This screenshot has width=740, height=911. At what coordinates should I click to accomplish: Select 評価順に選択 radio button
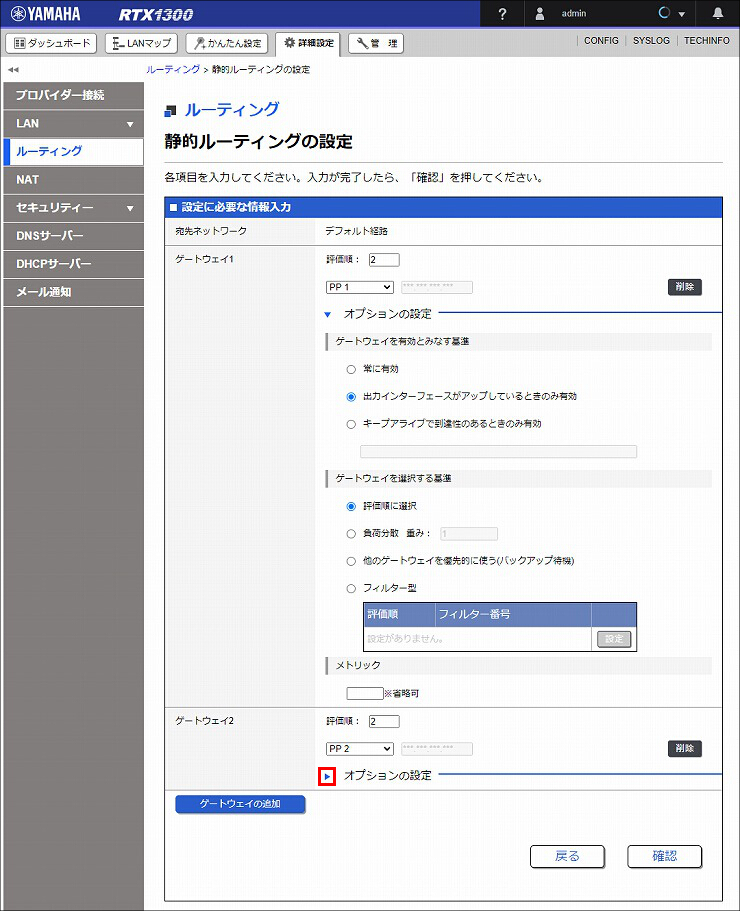(351, 507)
